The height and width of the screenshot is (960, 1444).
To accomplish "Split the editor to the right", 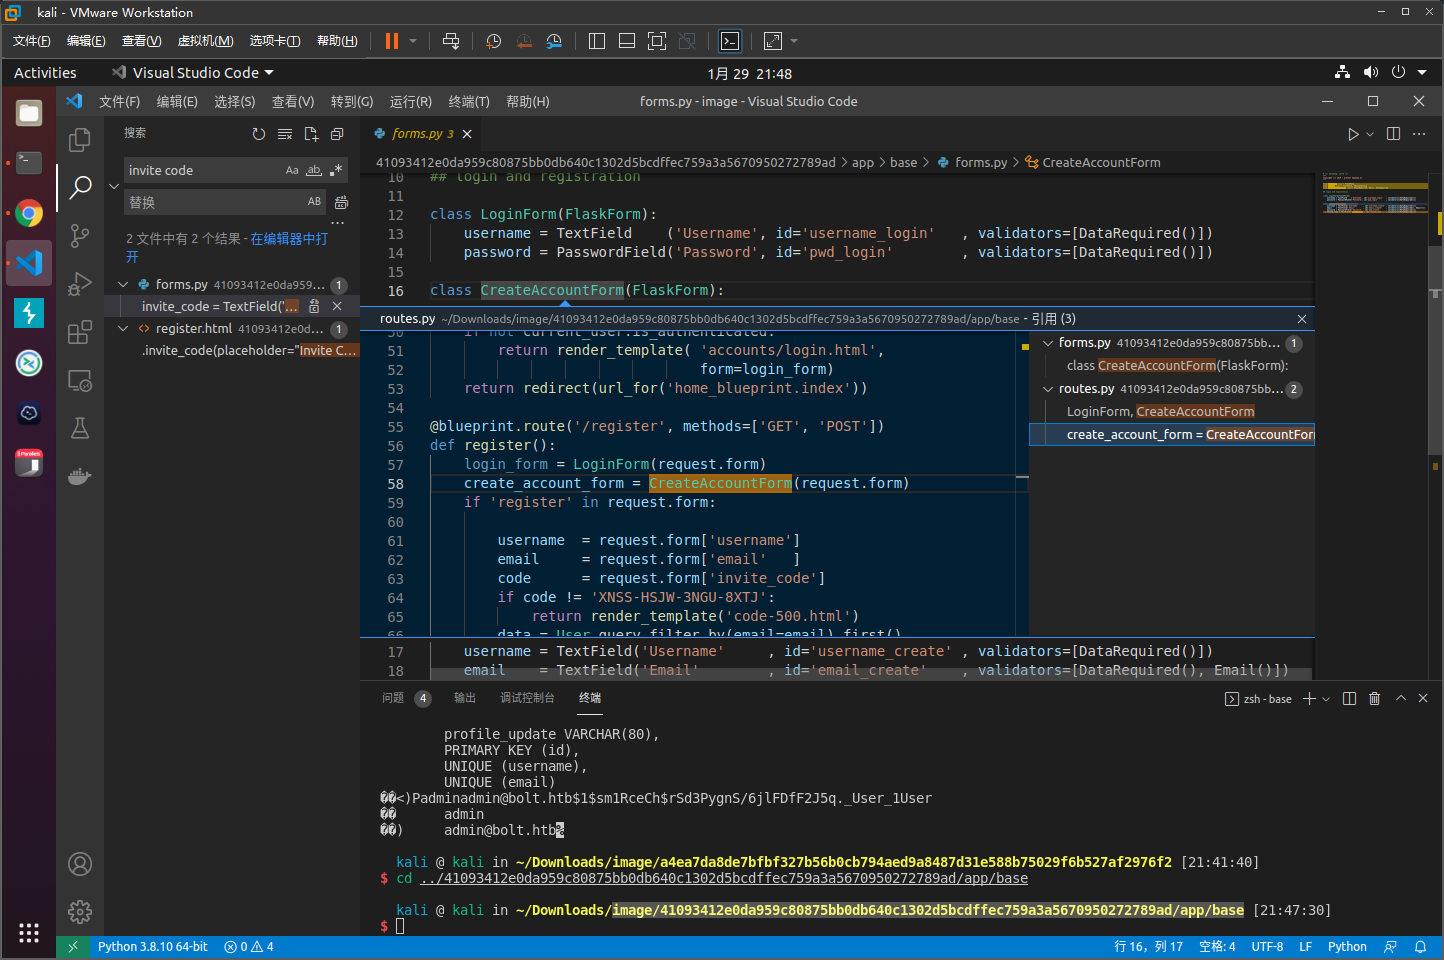I will [1393, 134].
